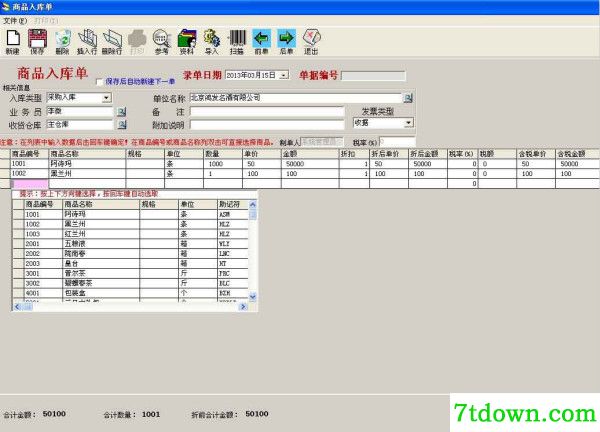Click lookup icon beside 单位名称 field
The width and height of the screenshot is (600, 432).
coord(408,98)
